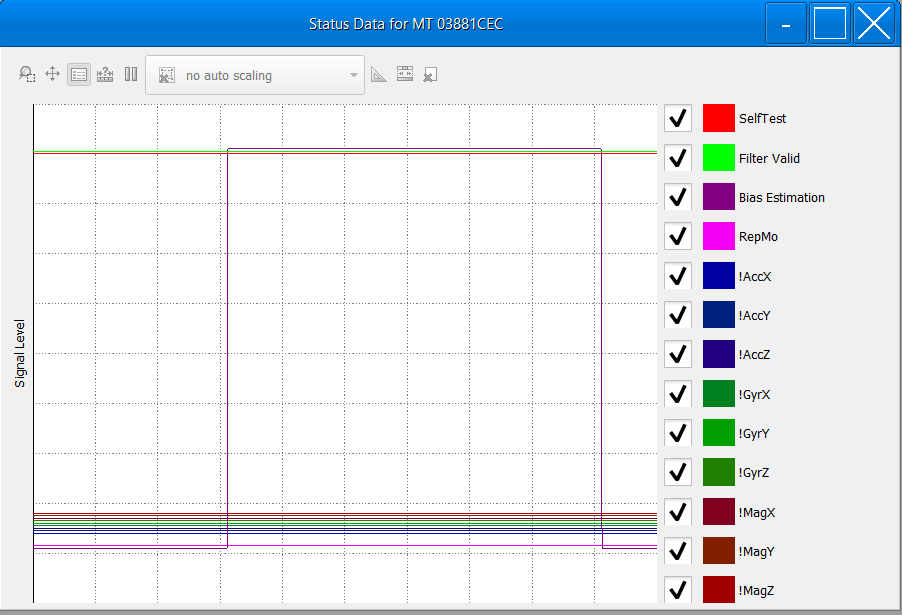Open the no auto scaling dropdown

coord(255,74)
